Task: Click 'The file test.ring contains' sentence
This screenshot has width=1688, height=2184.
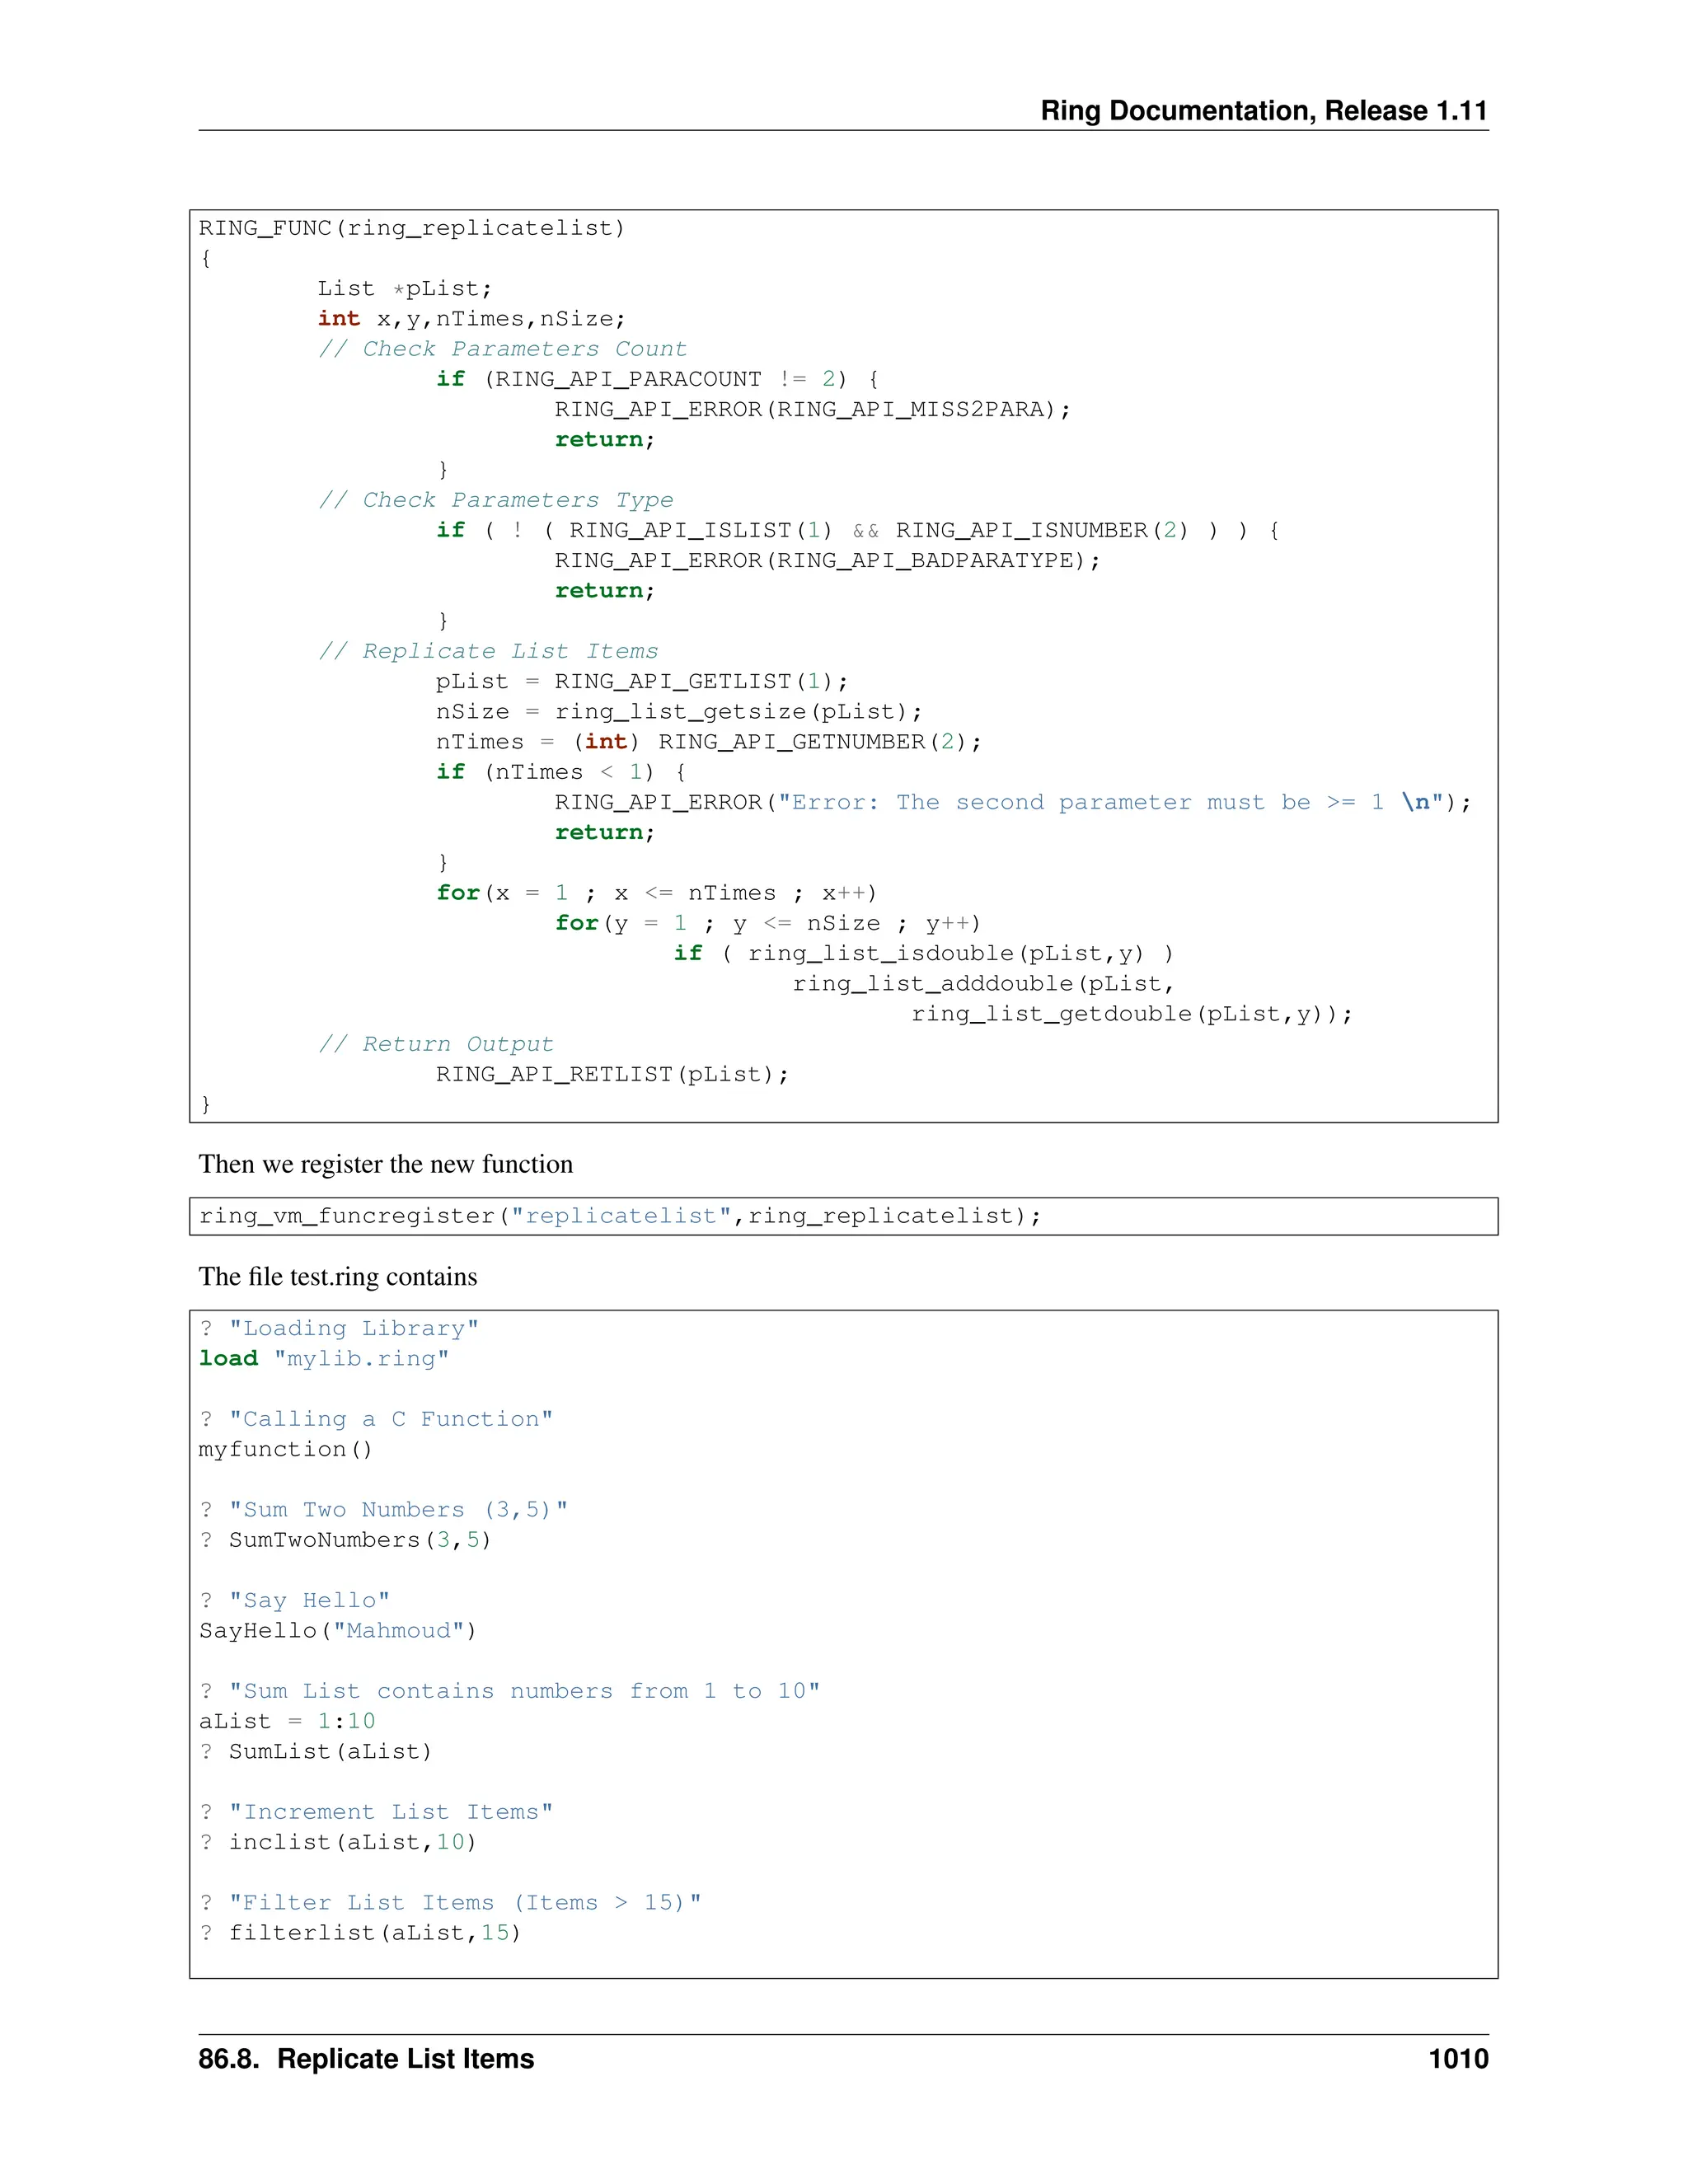Action: click(x=338, y=1277)
